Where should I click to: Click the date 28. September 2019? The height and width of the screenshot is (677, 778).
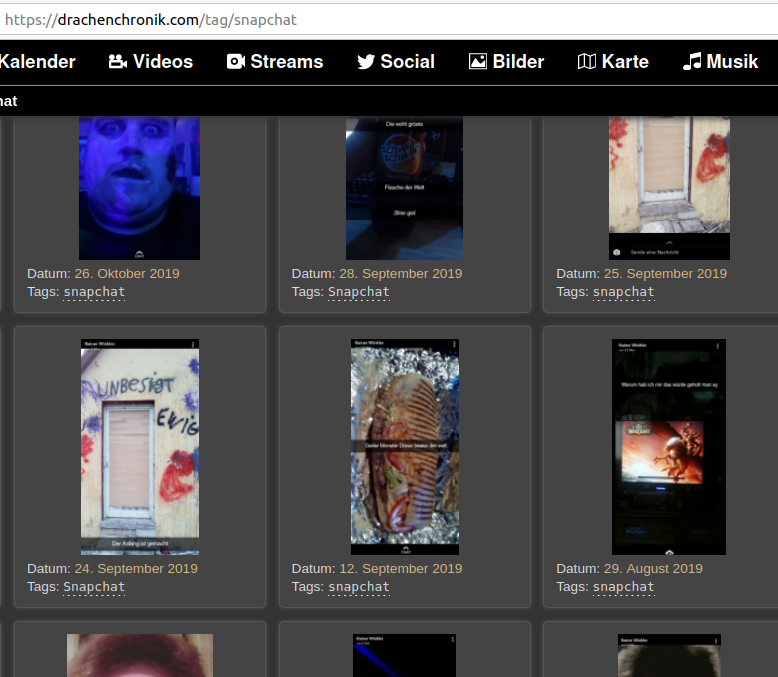(400, 273)
